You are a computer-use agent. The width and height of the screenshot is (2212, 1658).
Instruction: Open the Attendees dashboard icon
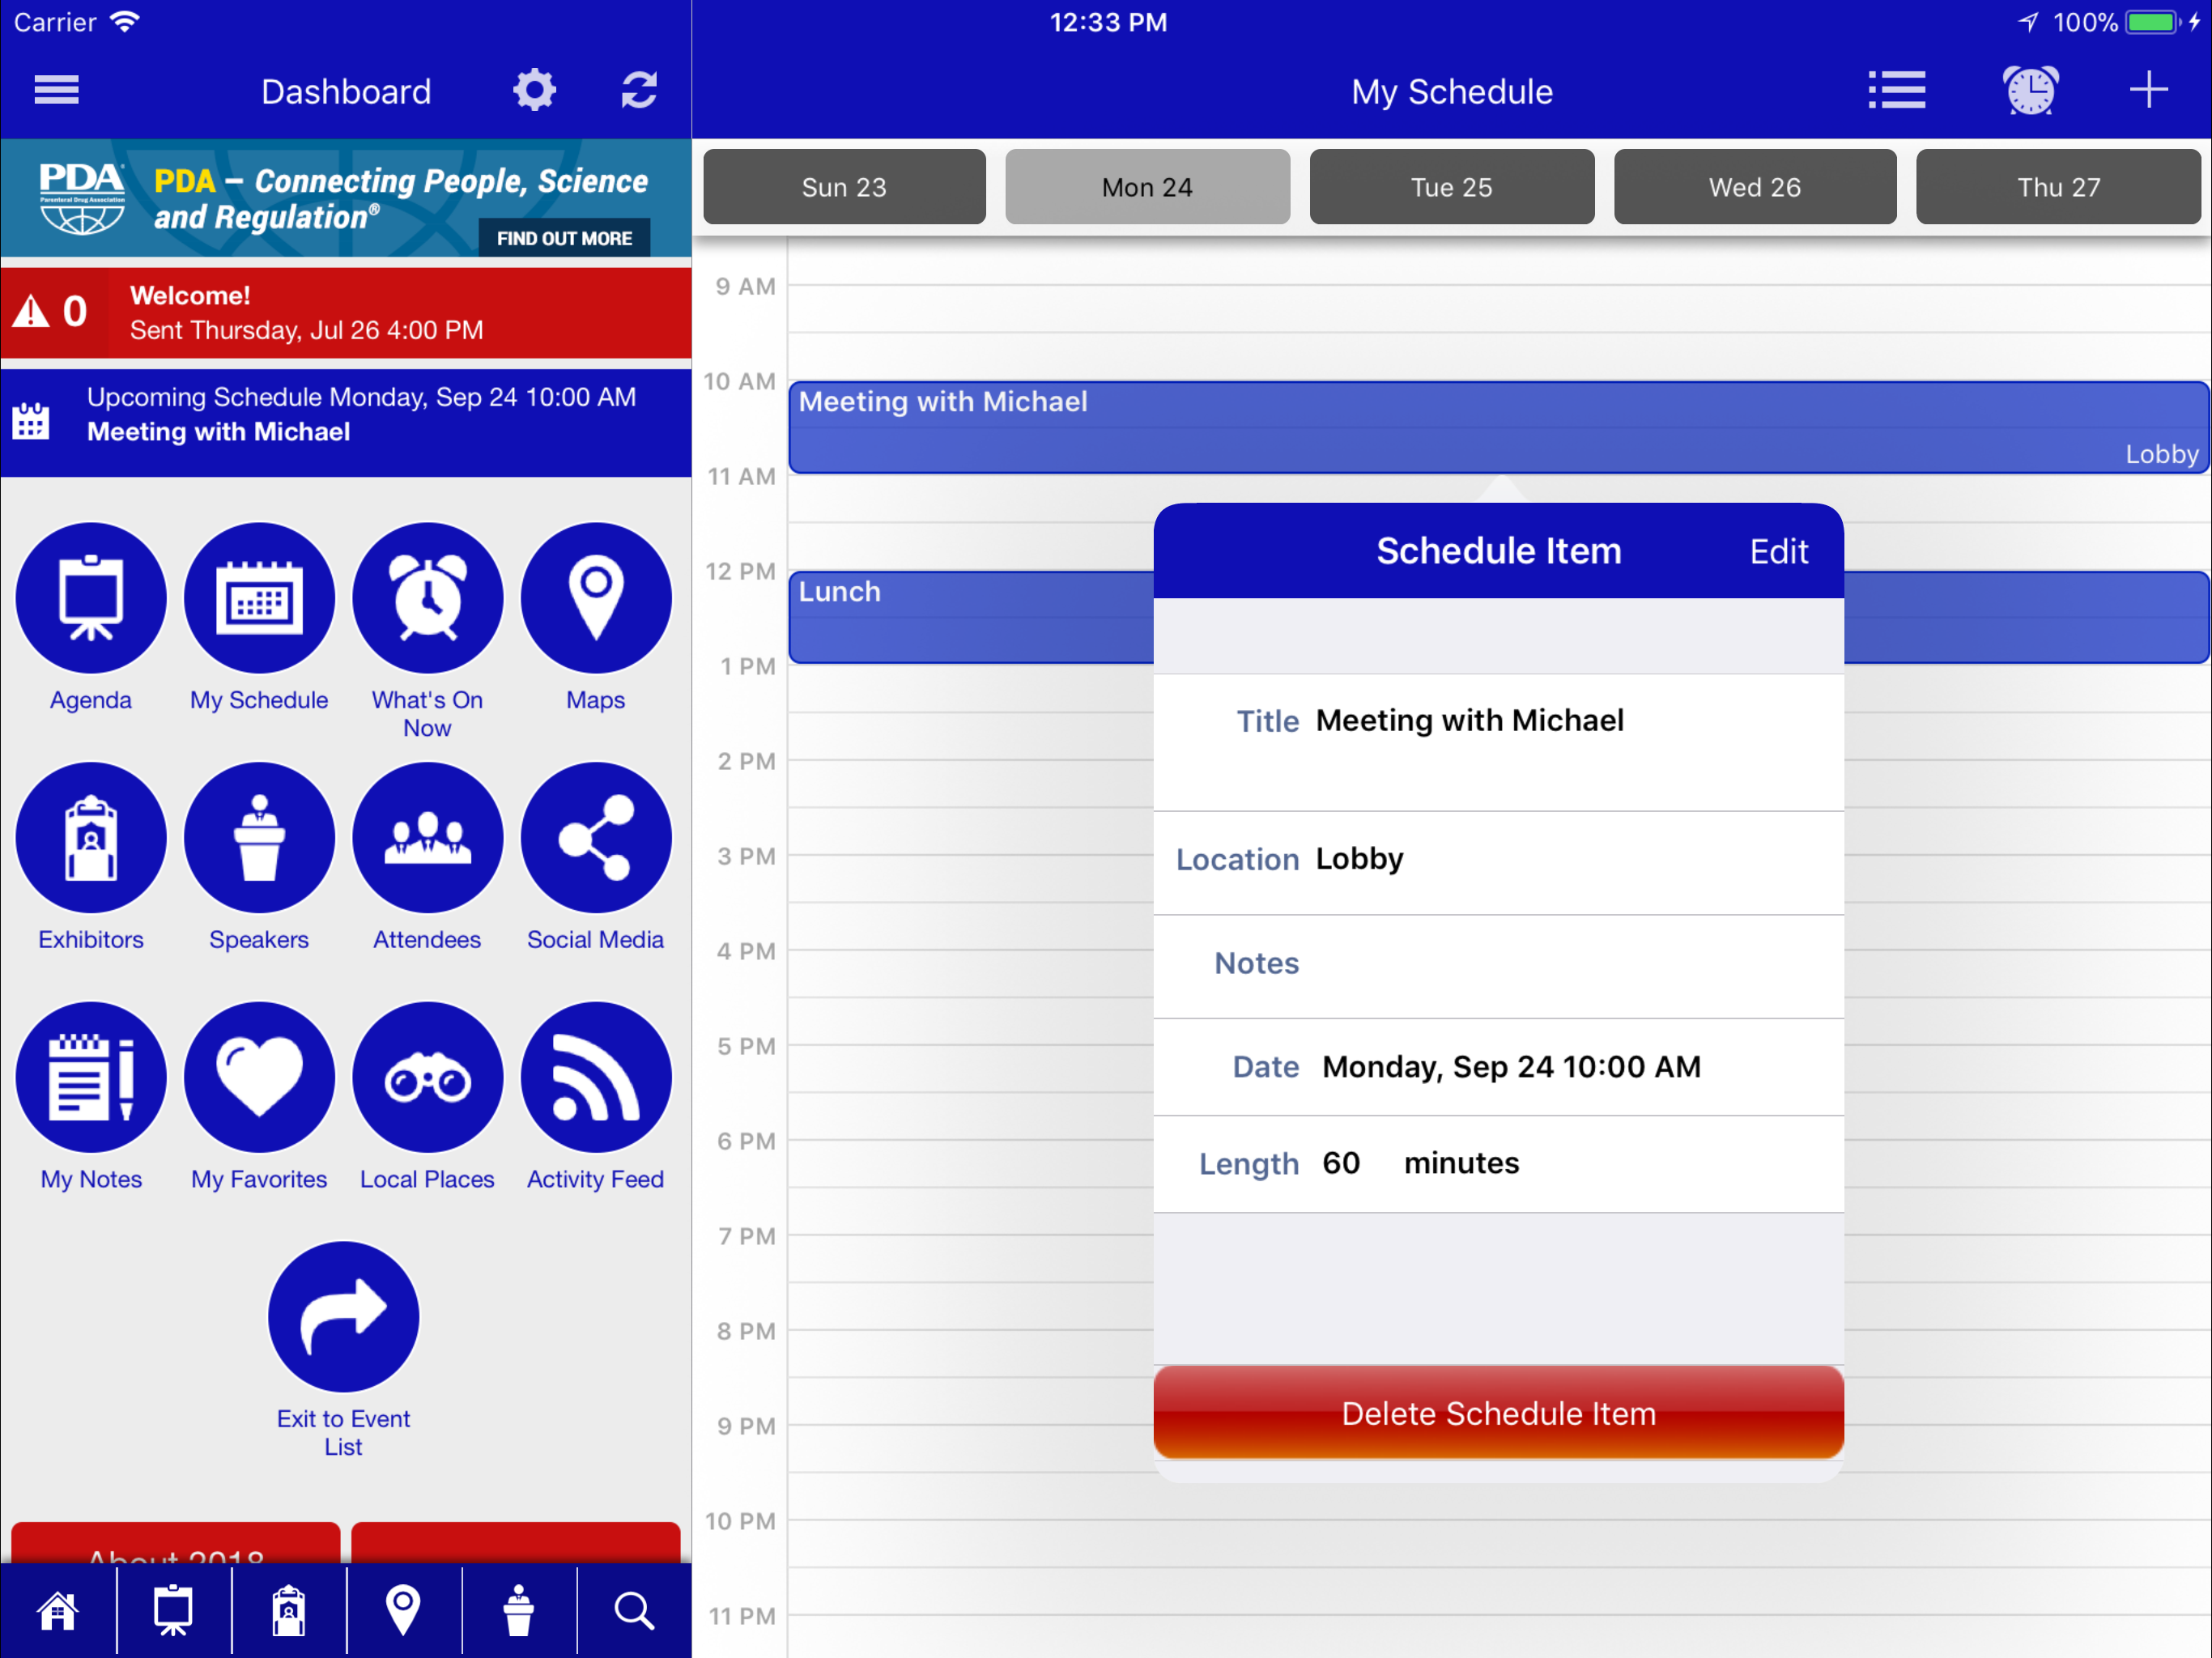[428, 838]
